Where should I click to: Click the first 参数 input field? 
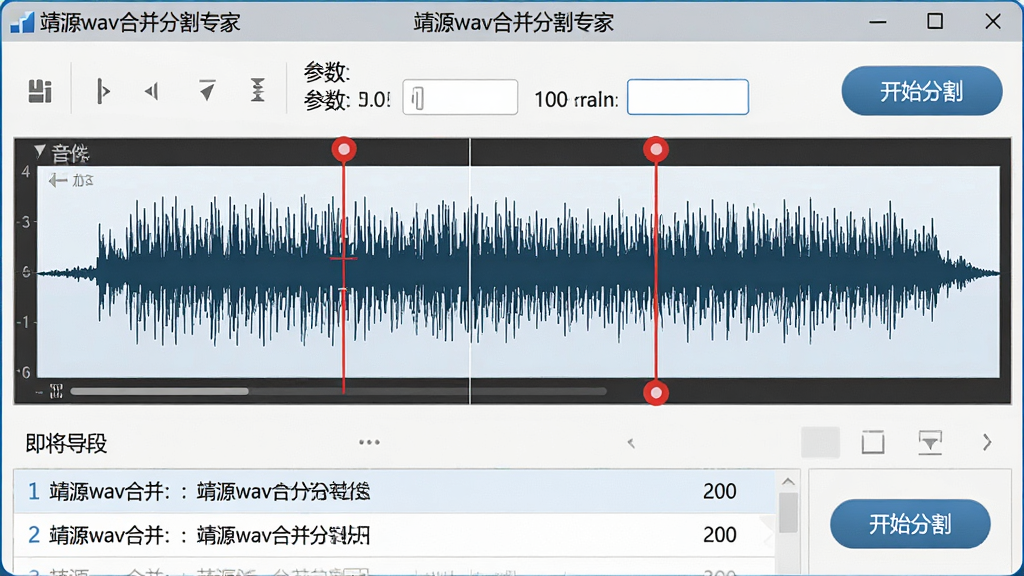460,97
